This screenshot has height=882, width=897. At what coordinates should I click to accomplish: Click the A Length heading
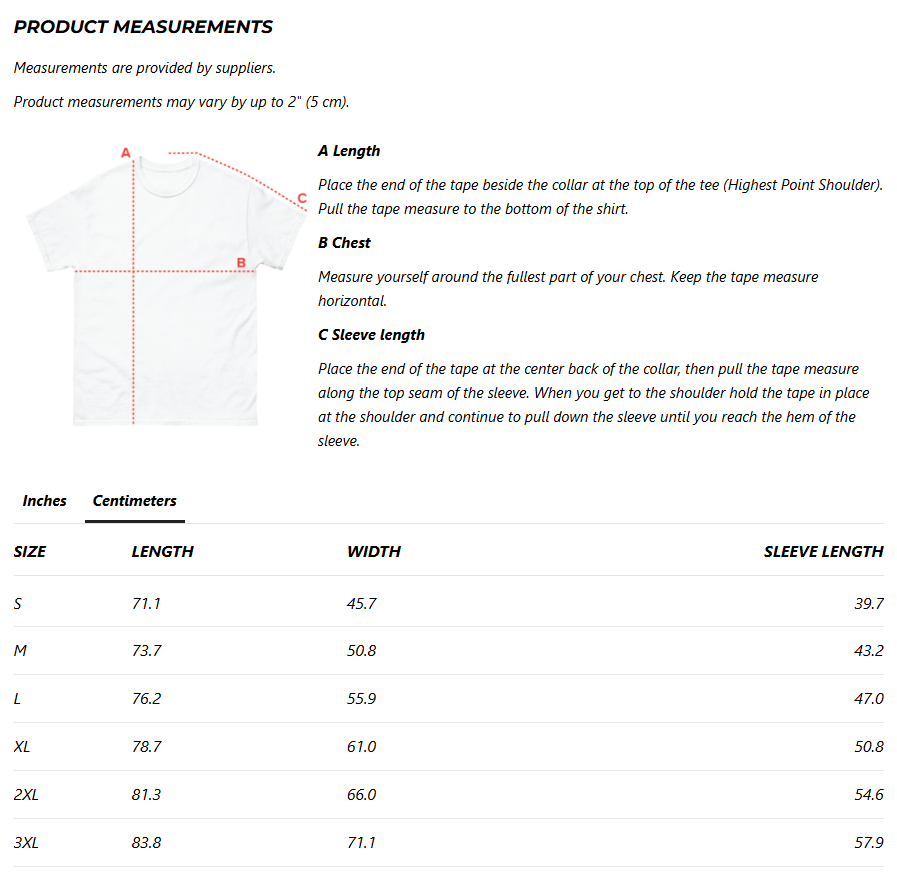(349, 151)
